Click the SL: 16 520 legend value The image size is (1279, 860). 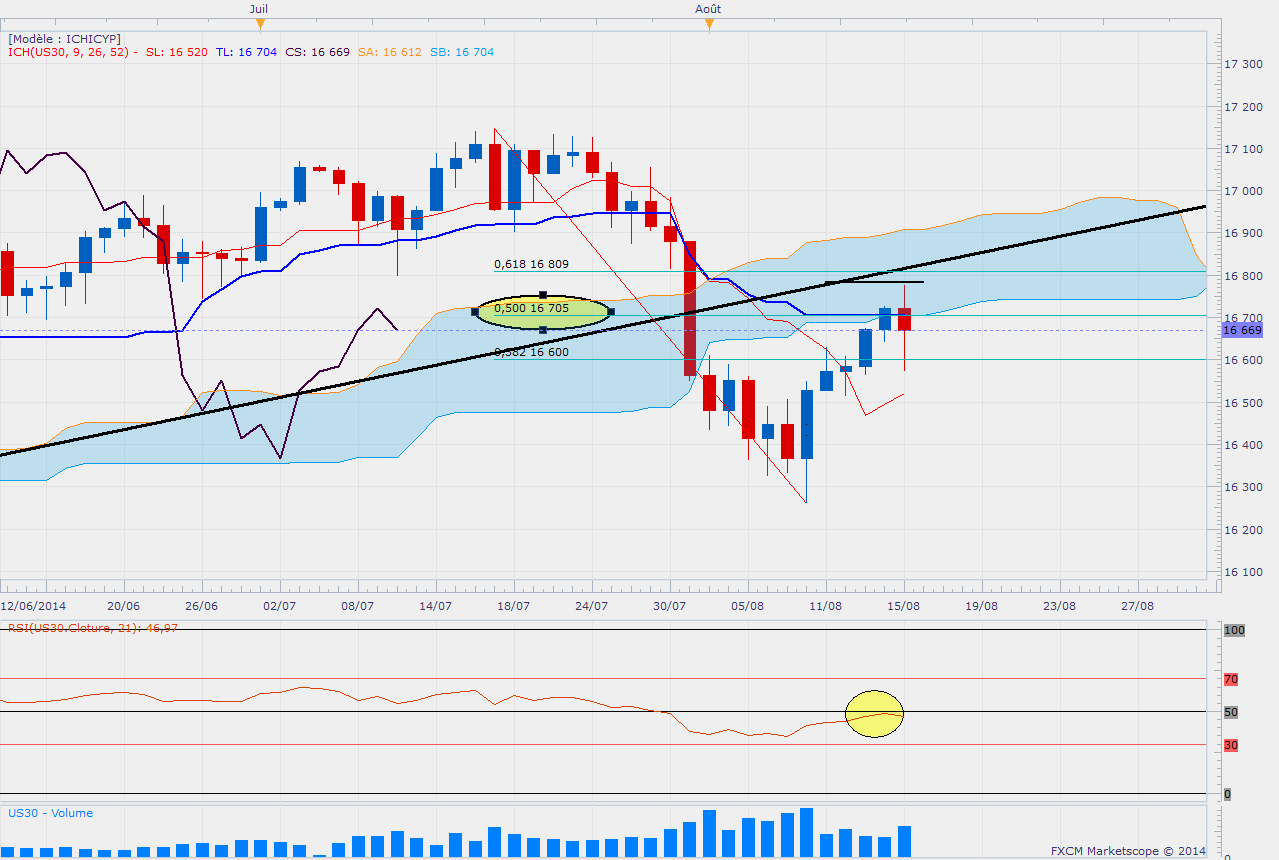[178, 52]
